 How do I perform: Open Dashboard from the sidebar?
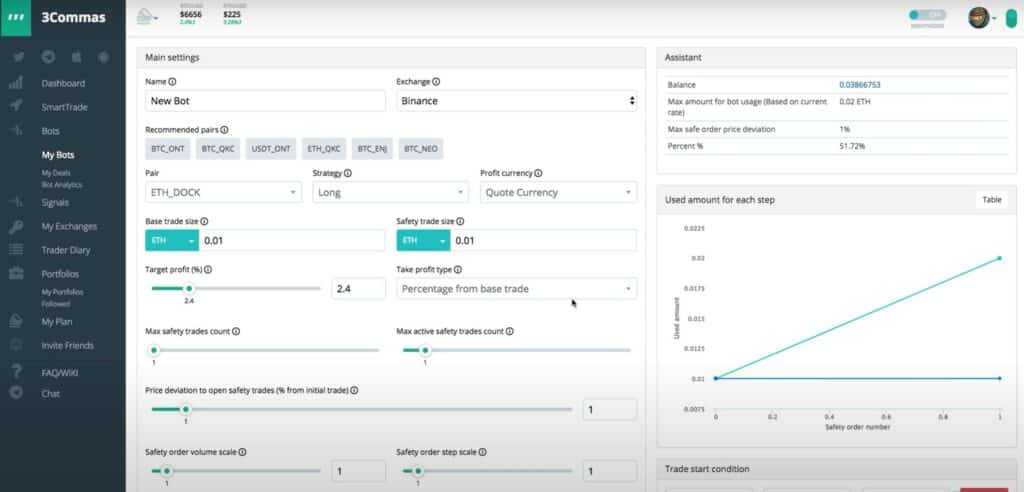click(63, 83)
